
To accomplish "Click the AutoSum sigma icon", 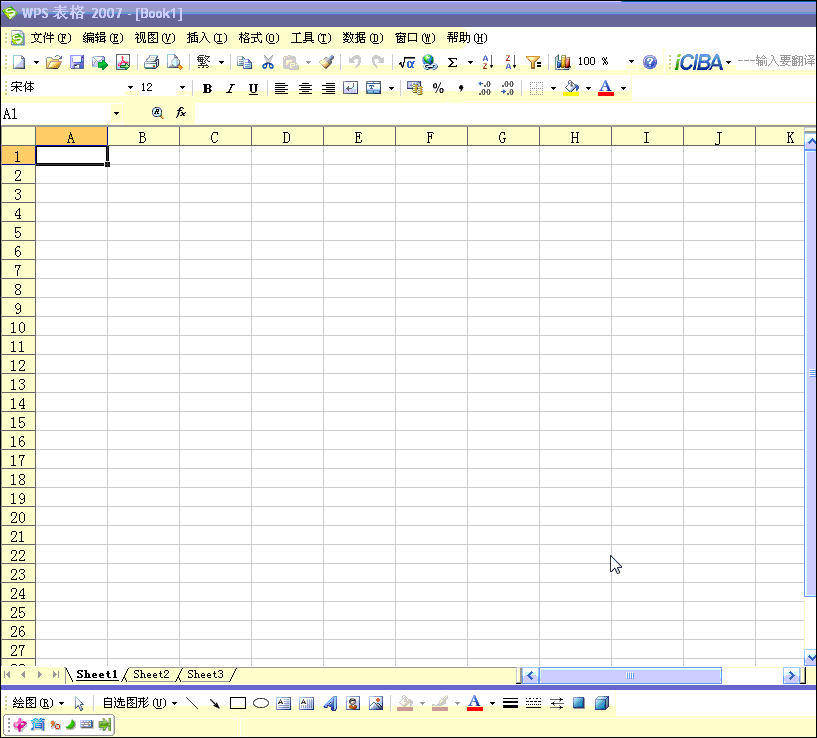I will (x=452, y=62).
